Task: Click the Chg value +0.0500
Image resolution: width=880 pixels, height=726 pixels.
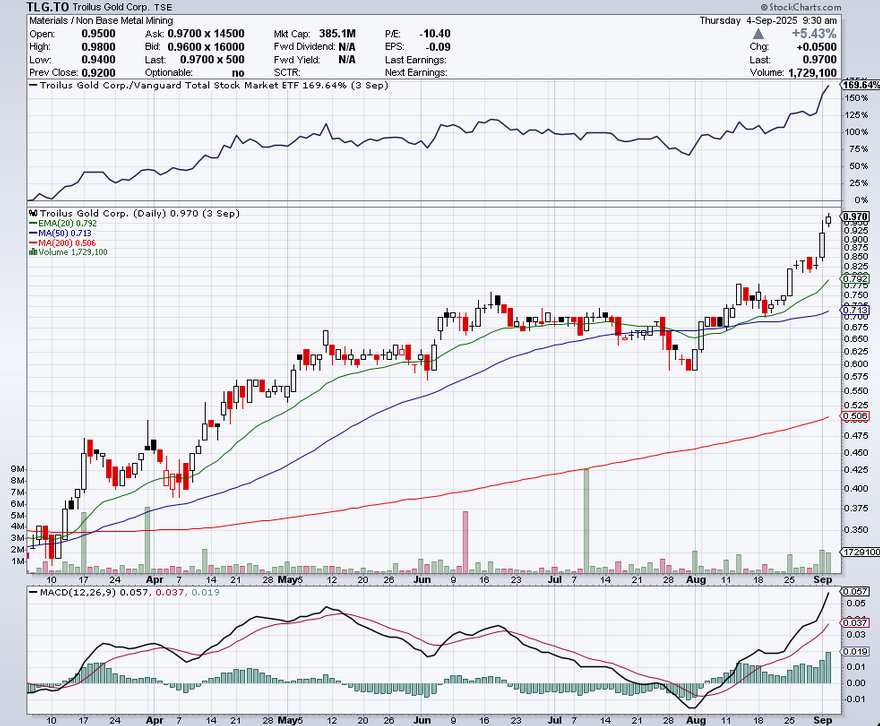Action: tap(816, 47)
